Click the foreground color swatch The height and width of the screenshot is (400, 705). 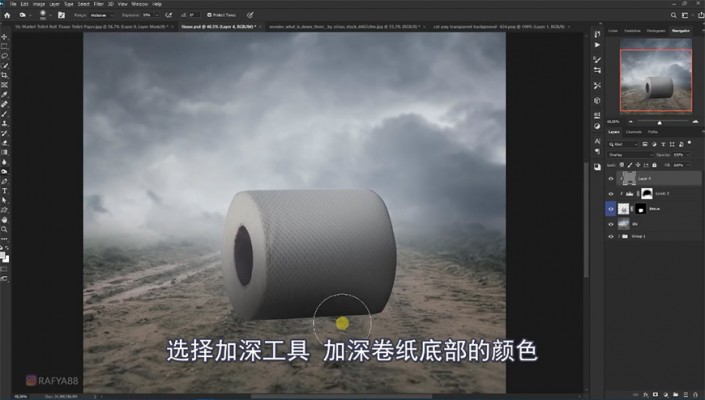[3, 256]
